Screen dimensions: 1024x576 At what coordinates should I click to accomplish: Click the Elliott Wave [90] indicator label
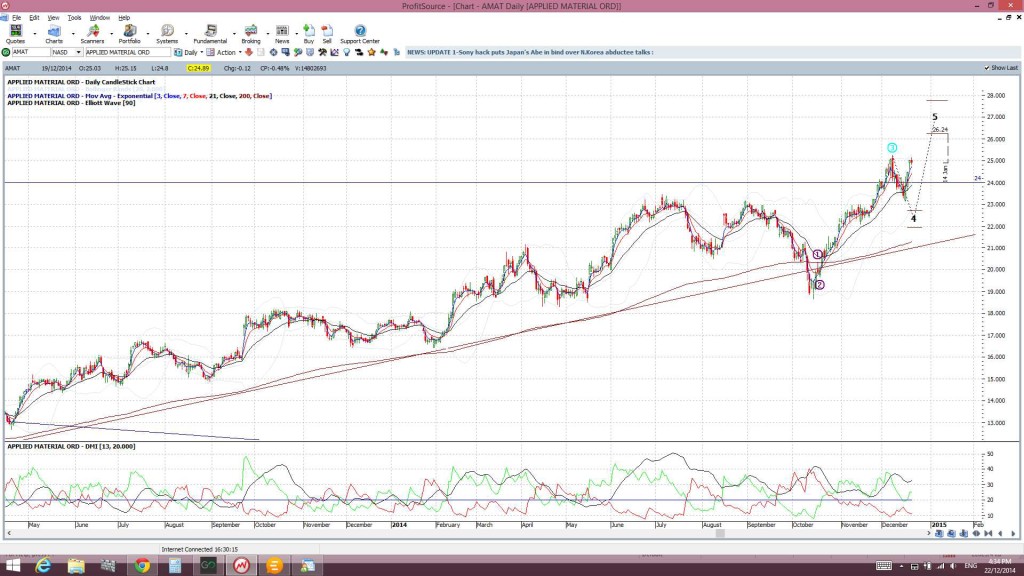pyautogui.click(x=71, y=103)
